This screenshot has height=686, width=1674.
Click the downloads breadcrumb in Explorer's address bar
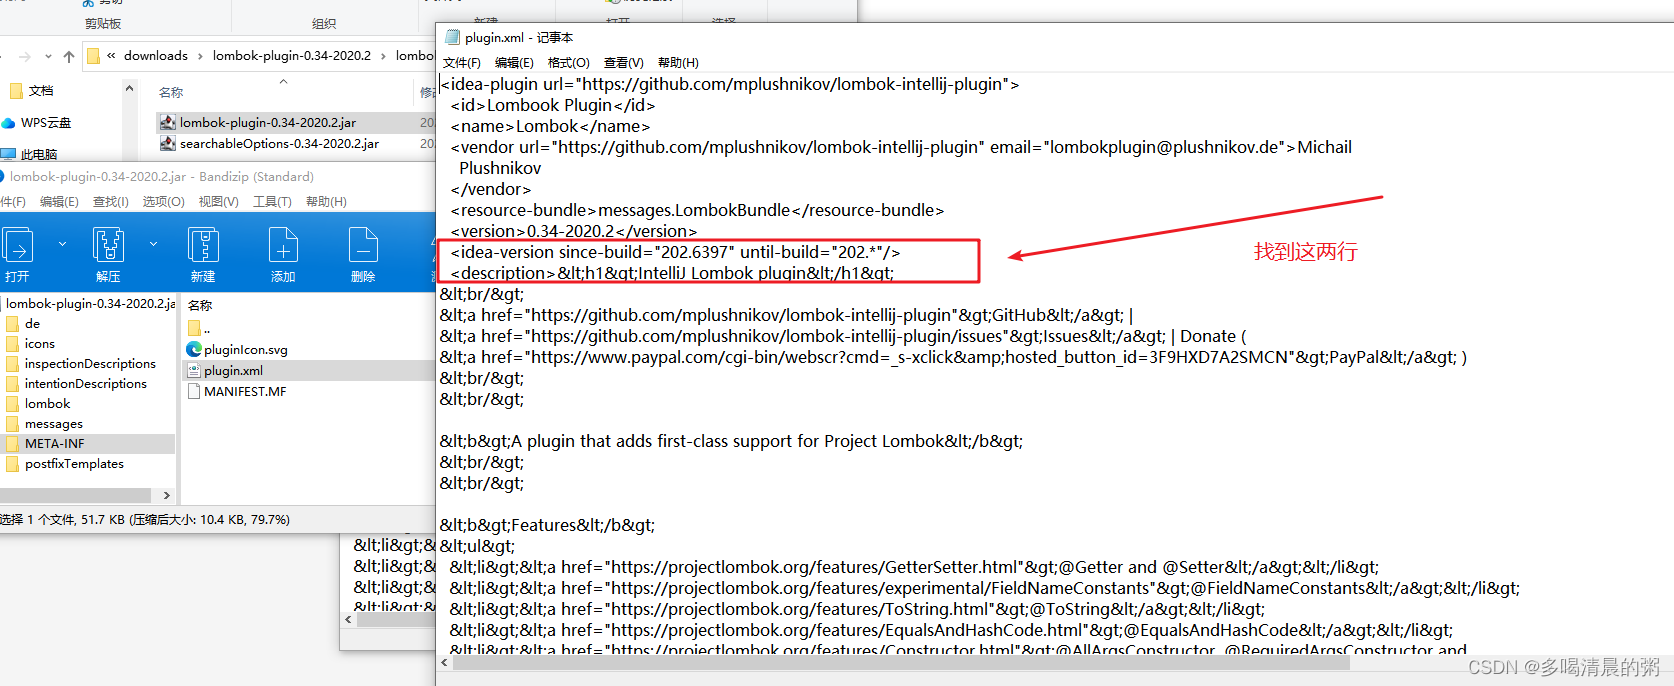tap(156, 56)
